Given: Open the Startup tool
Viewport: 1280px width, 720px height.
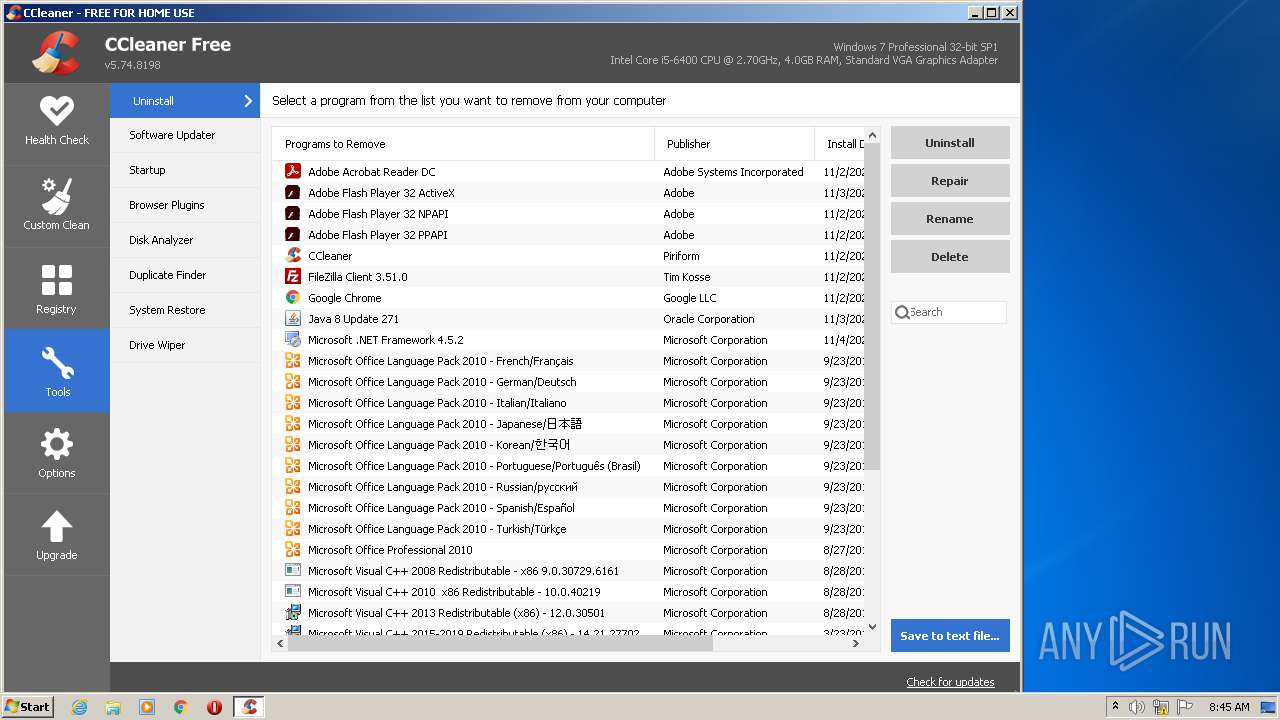Looking at the screenshot, I should click(185, 170).
